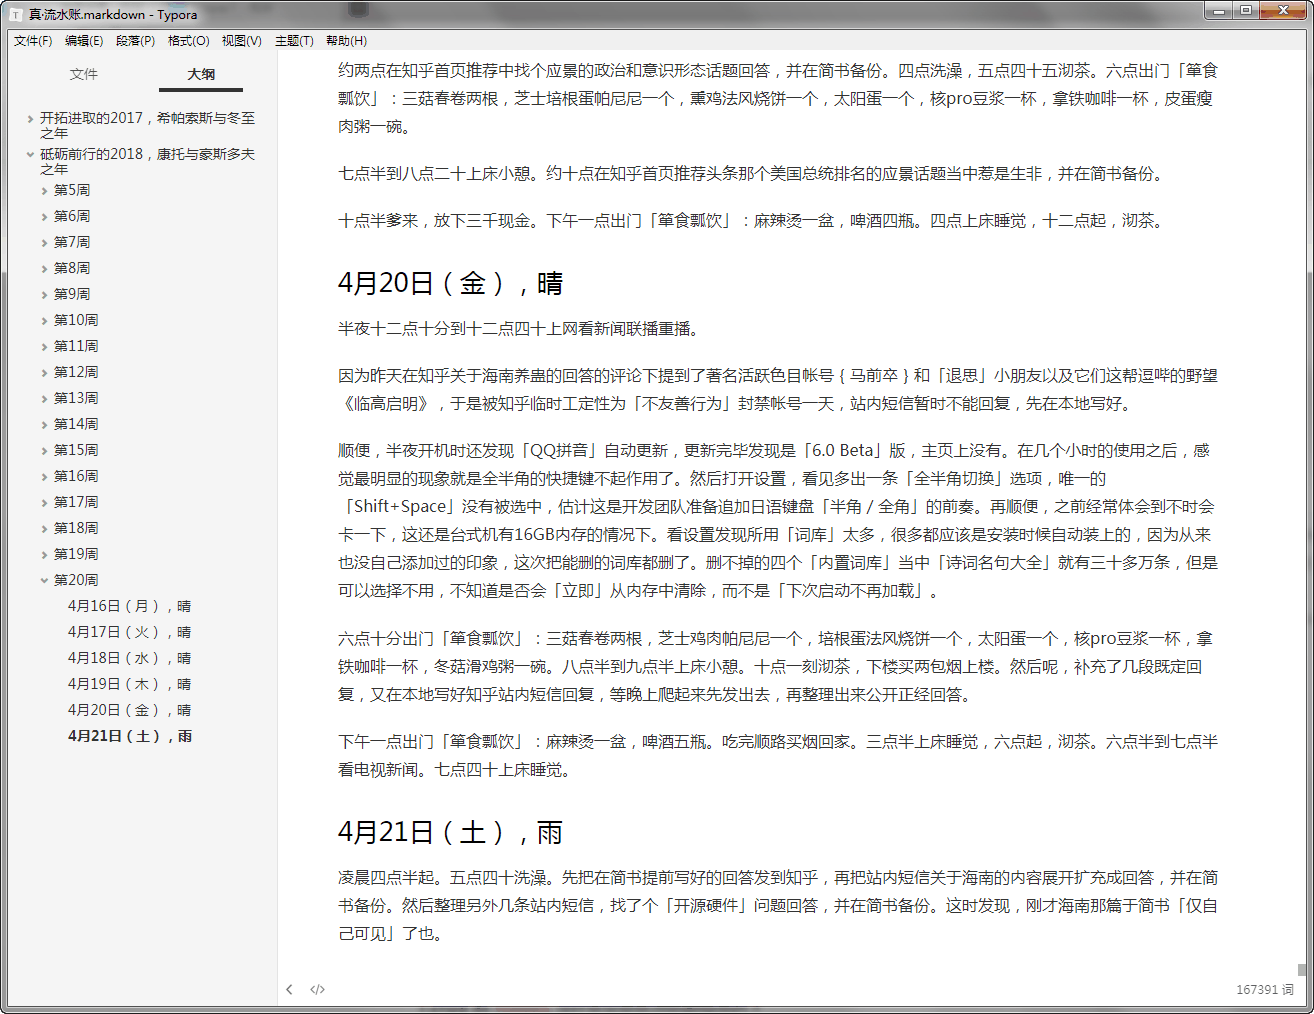Image resolution: width=1314 pixels, height=1014 pixels.
Task: Expand 第14周 in outline
Action: (44, 425)
